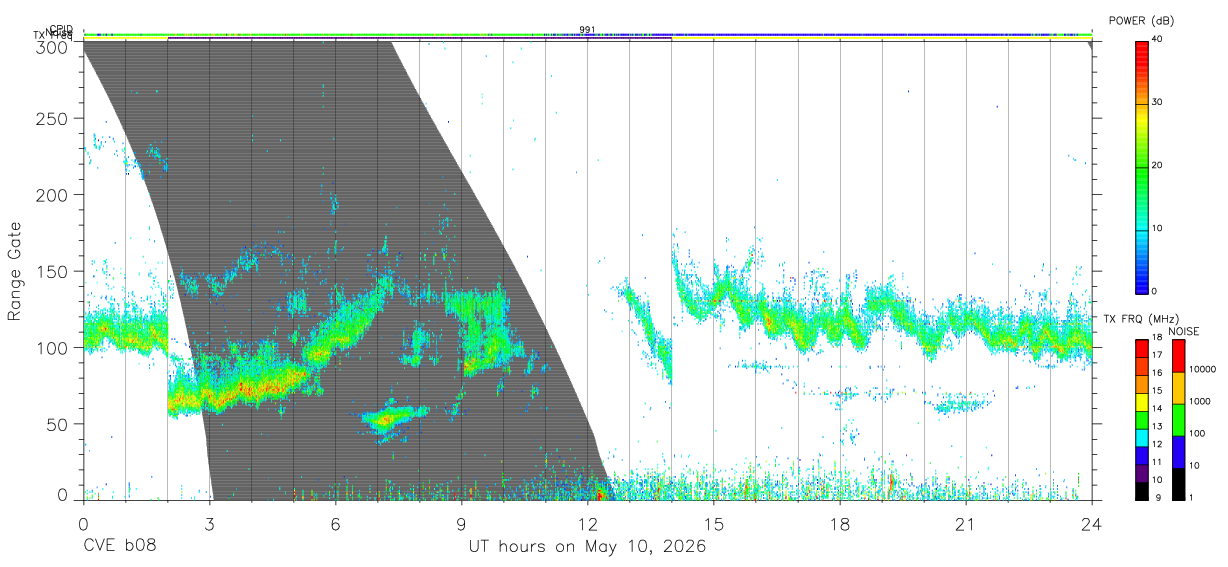The width and height of the screenshot is (1228, 567).
Task: Click the 'Range Gate' y-axis label
Action: point(15,271)
